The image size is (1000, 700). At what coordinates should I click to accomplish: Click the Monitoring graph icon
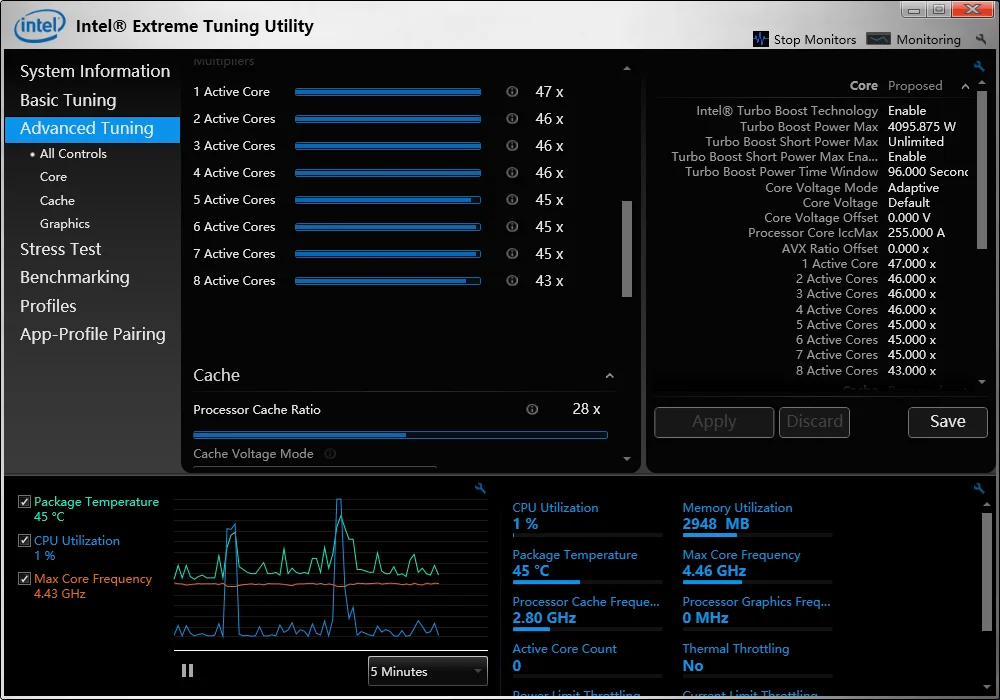878,39
